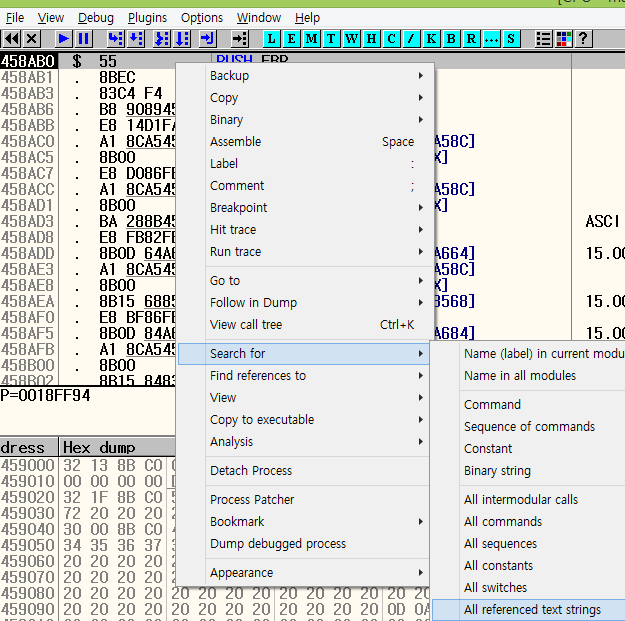Viewport: 625px width, 621px height.
Task: Expand the Appearance submenu
Action: click(x=304, y=572)
